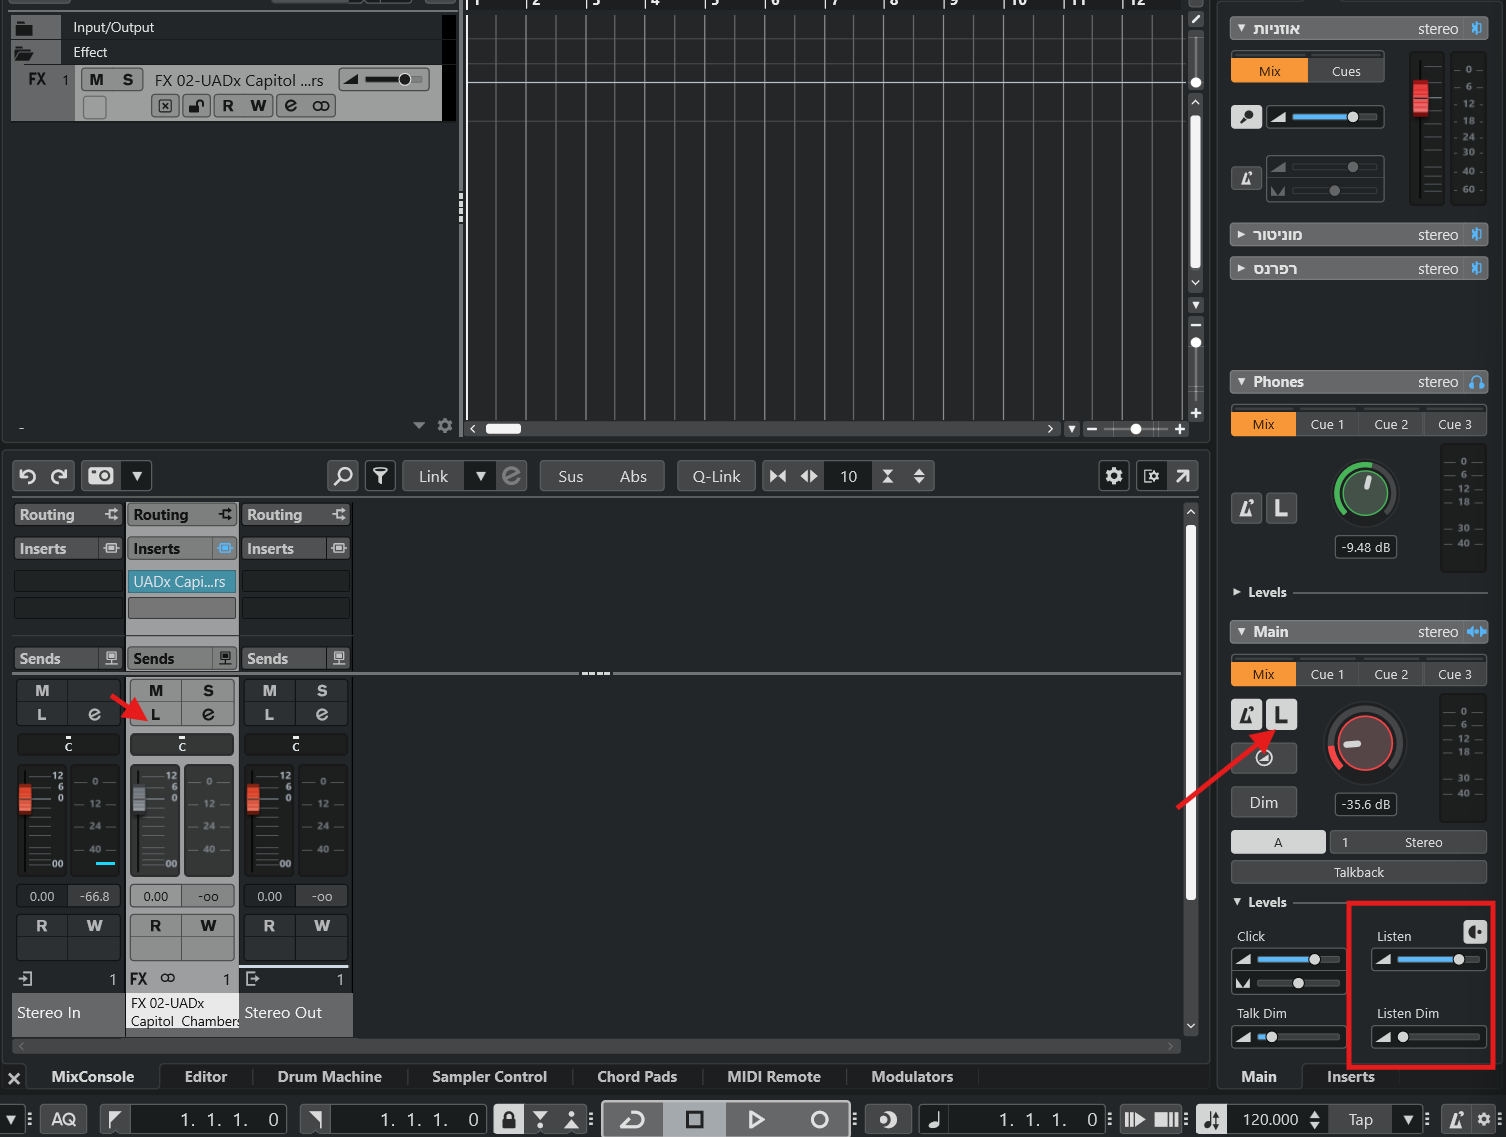The height and width of the screenshot is (1137, 1506).
Task: Open the MixConsole channel search magnifier
Action: click(343, 476)
